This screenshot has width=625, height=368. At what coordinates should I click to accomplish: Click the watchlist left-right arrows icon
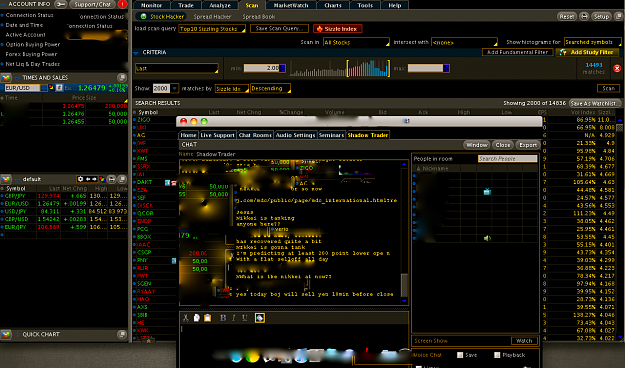click(x=91, y=179)
